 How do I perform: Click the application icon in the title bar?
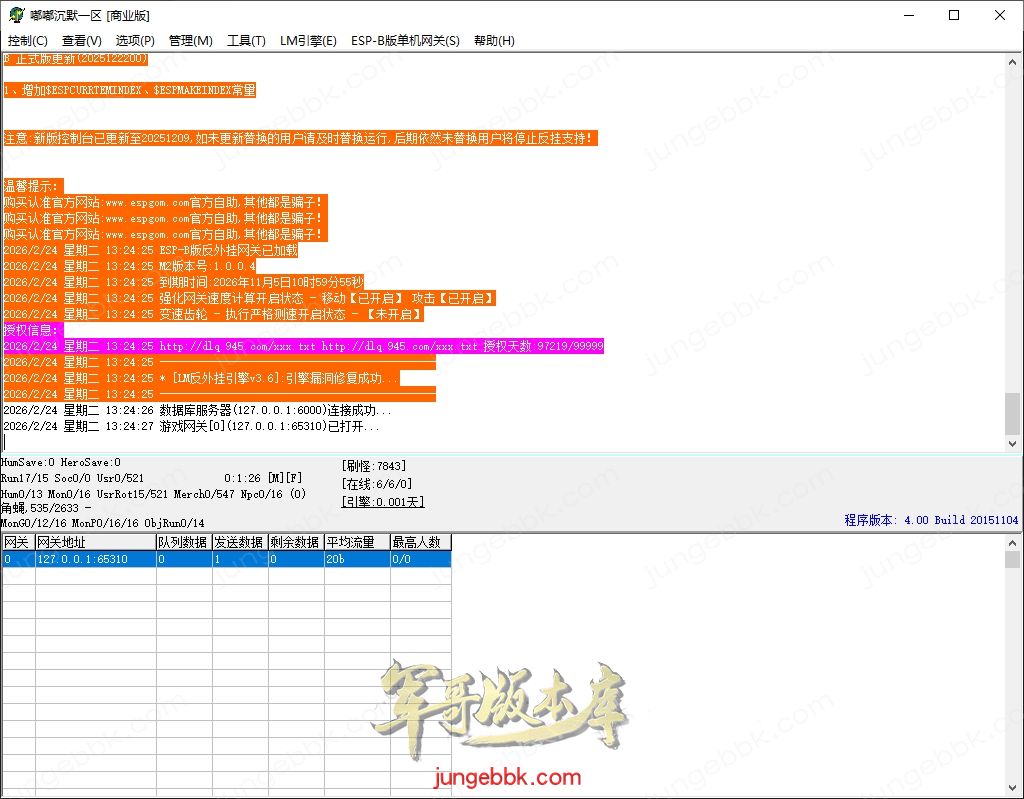pyautogui.click(x=15, y=15)
